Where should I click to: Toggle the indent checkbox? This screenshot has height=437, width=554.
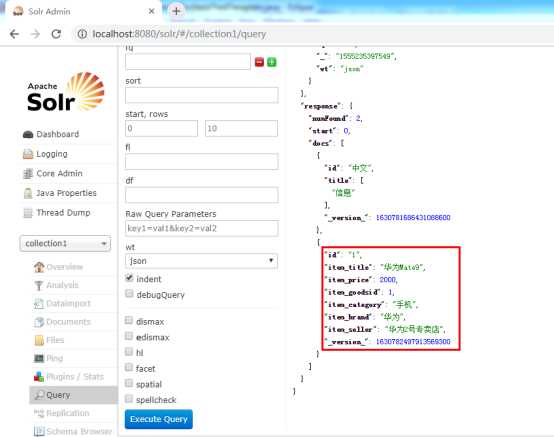[129, 278]
